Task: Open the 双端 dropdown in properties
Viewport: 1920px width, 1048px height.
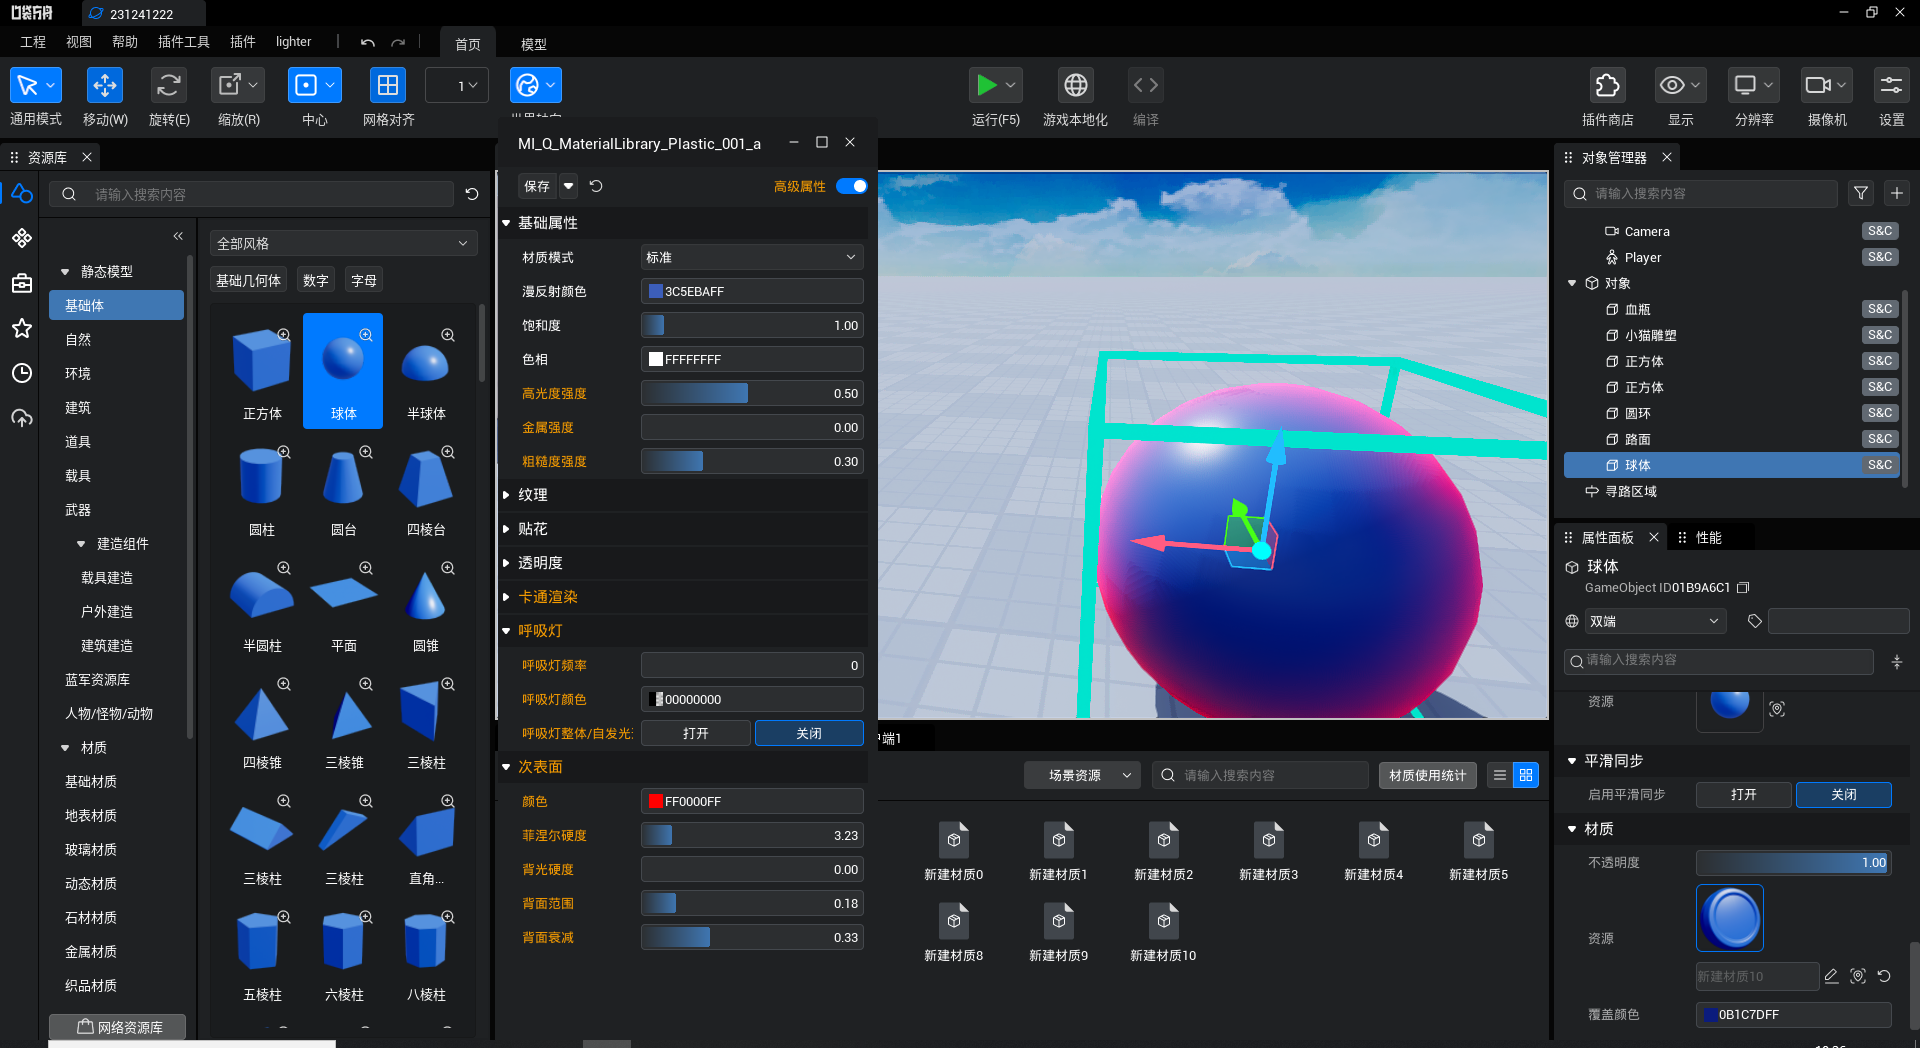Action: [1656, 621]
